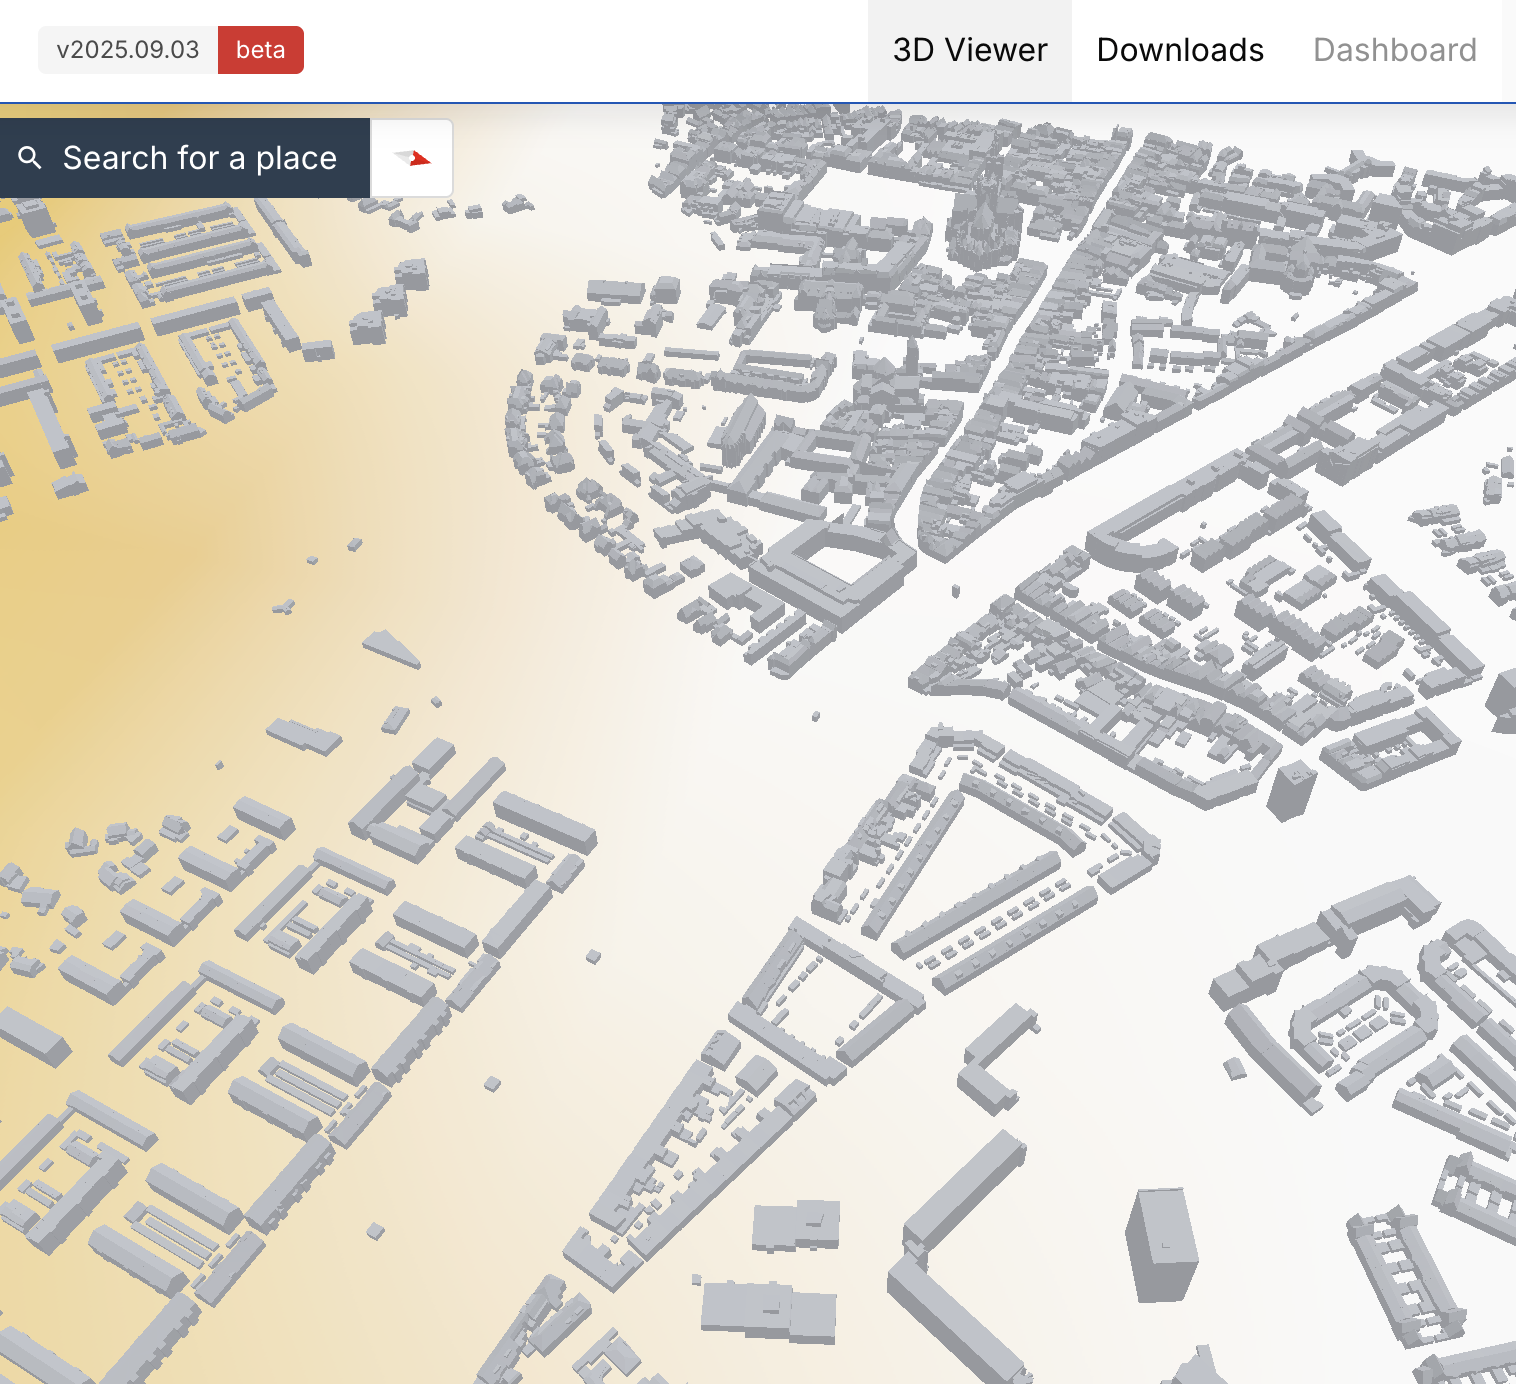Click the search magnifier icon
The height and width of the screenshot is (1384, 1516).
30,158
